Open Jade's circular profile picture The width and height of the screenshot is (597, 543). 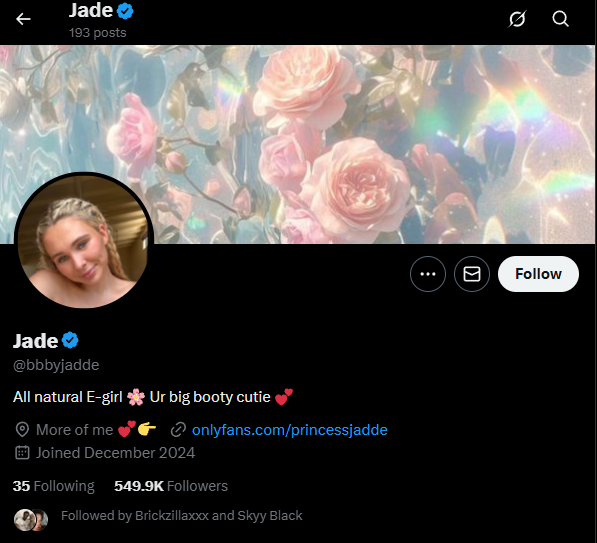[x=84, y=240]
